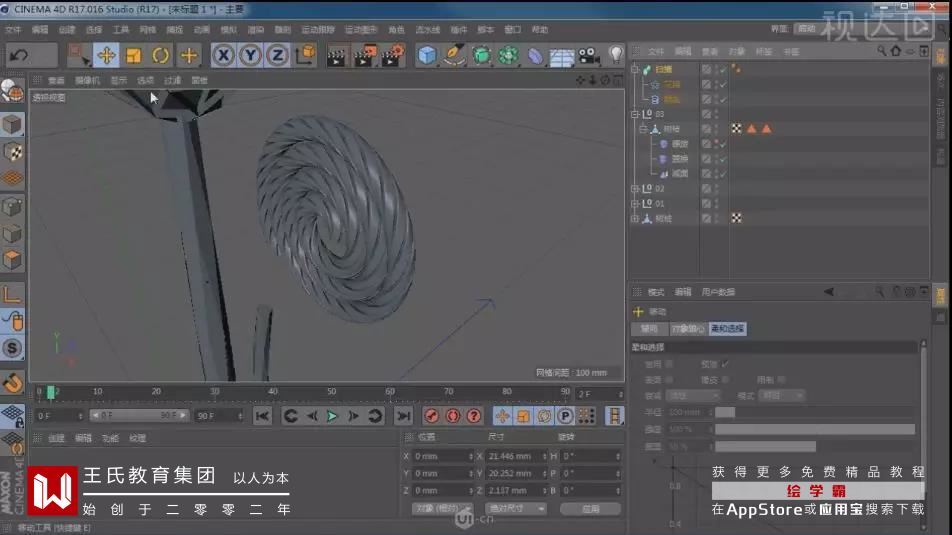This screenshot has width=952, height=535.
Task: Click the green array modeling icon
Action: (x=508, y=55)
